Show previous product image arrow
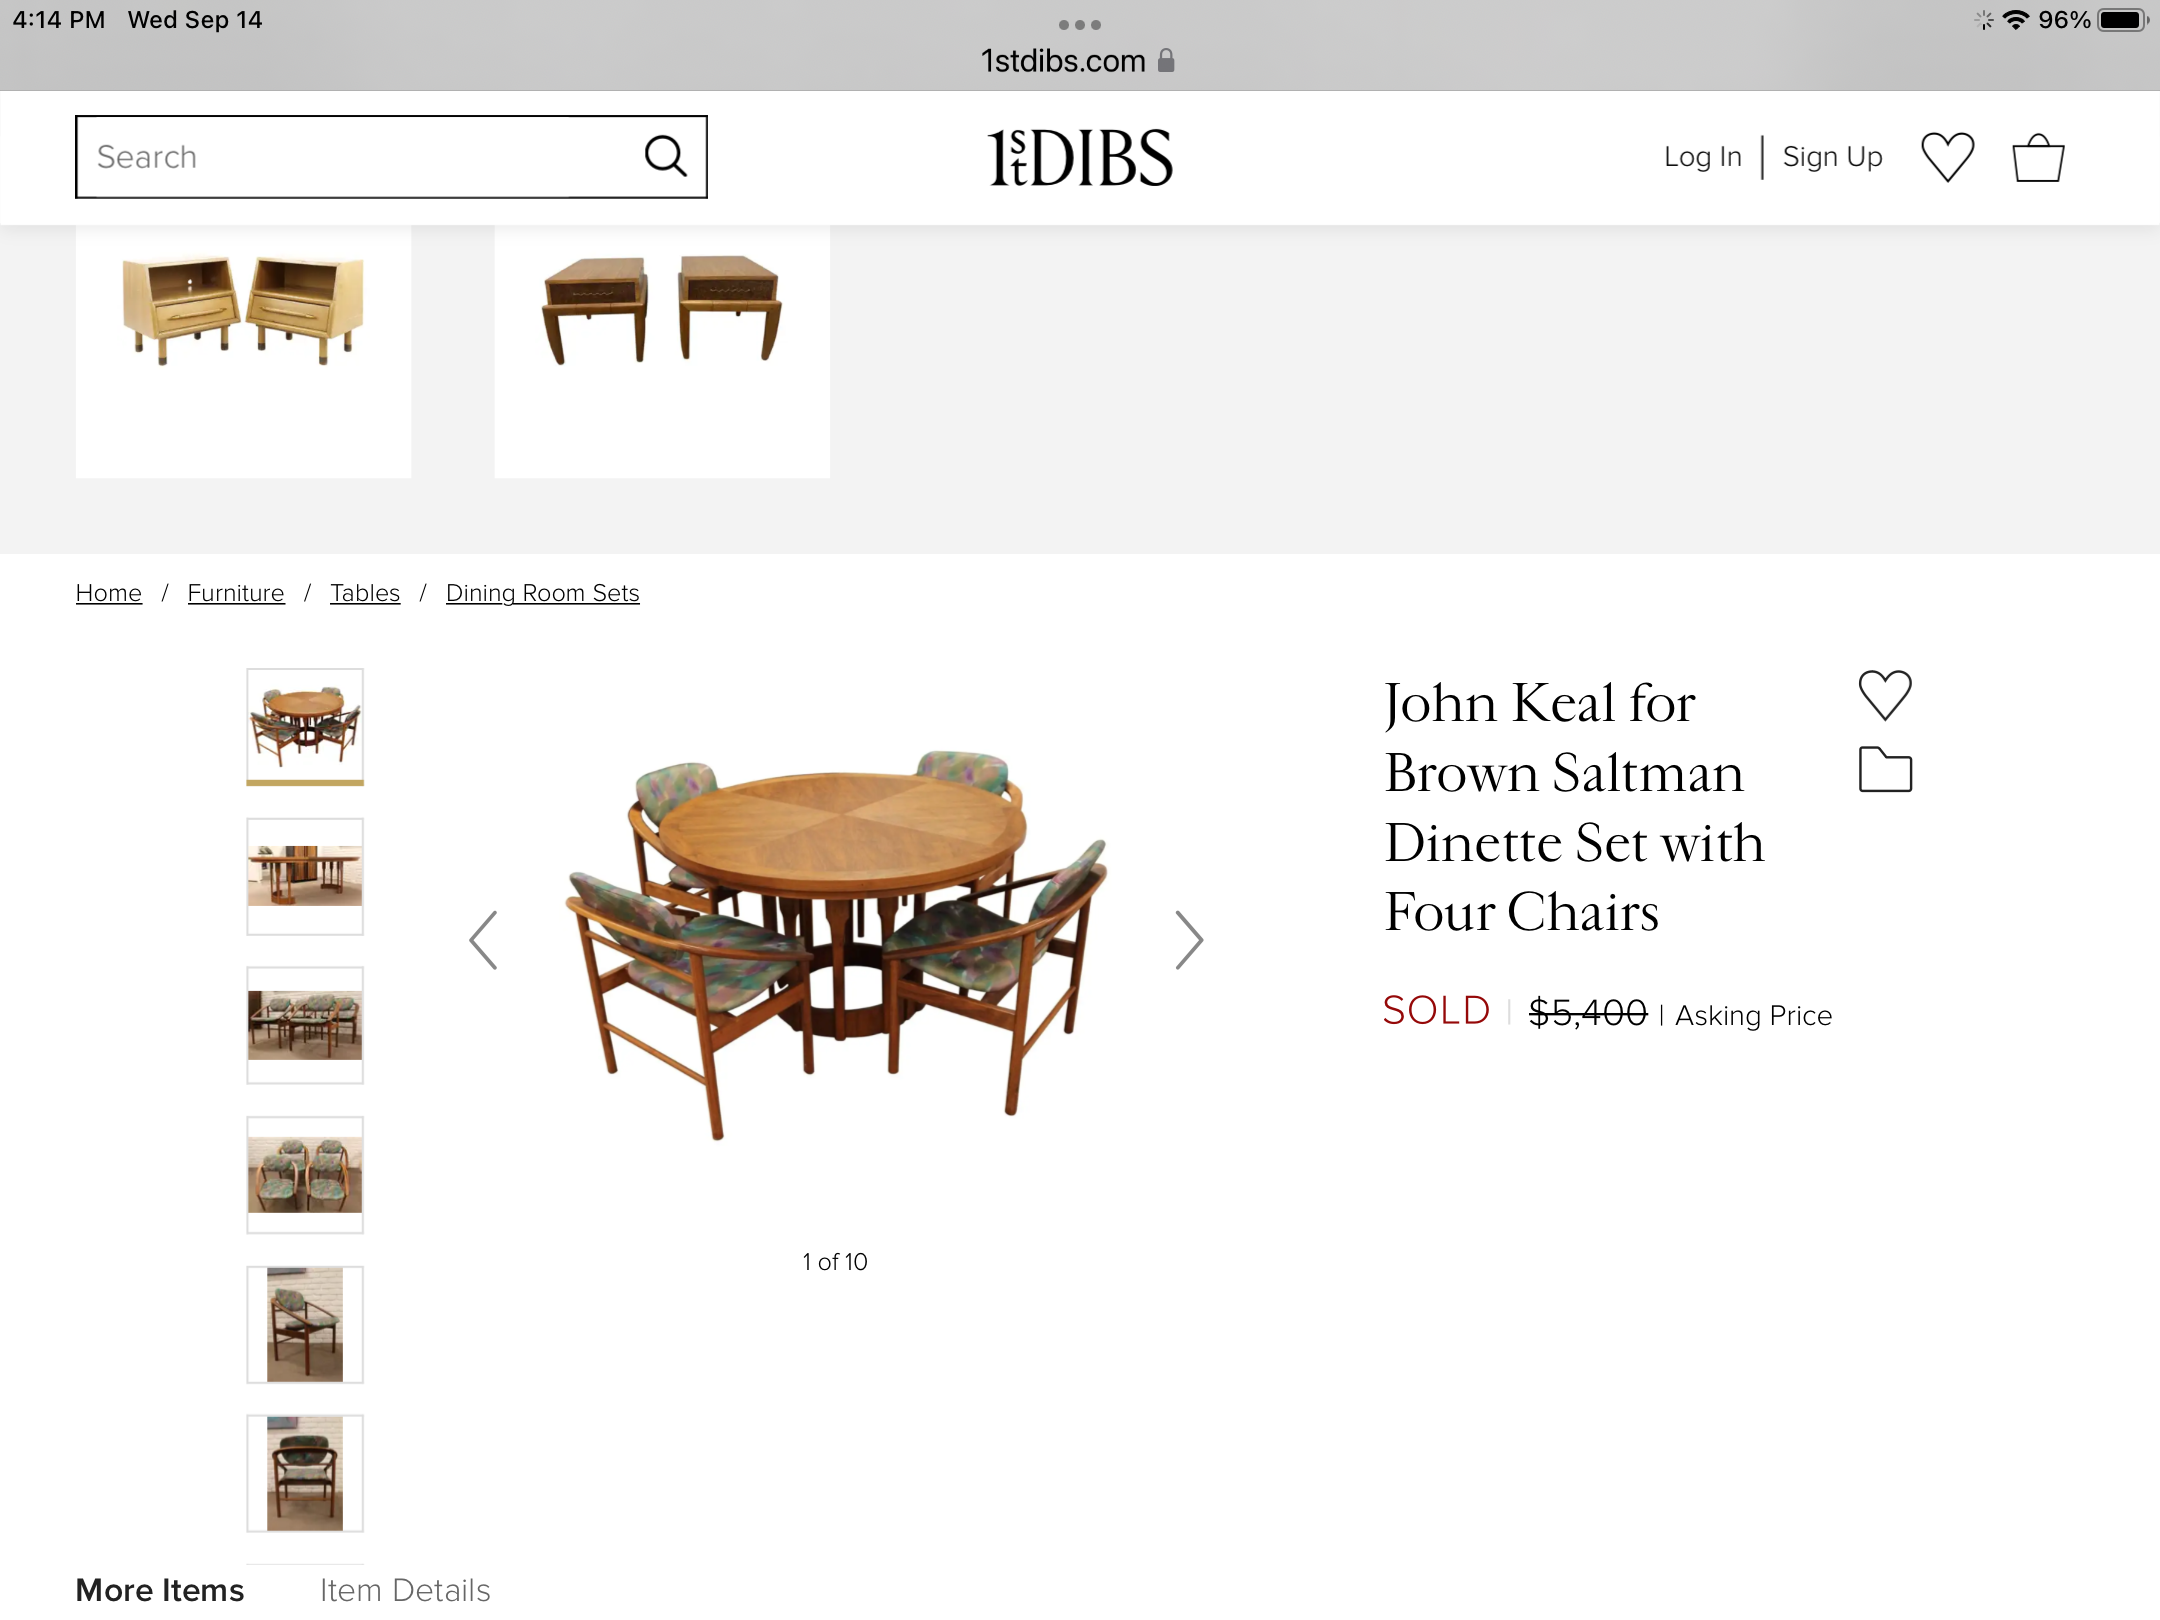Viewport: 2160px width, 1620px height. pyautogui.click(x=484, y=940)
